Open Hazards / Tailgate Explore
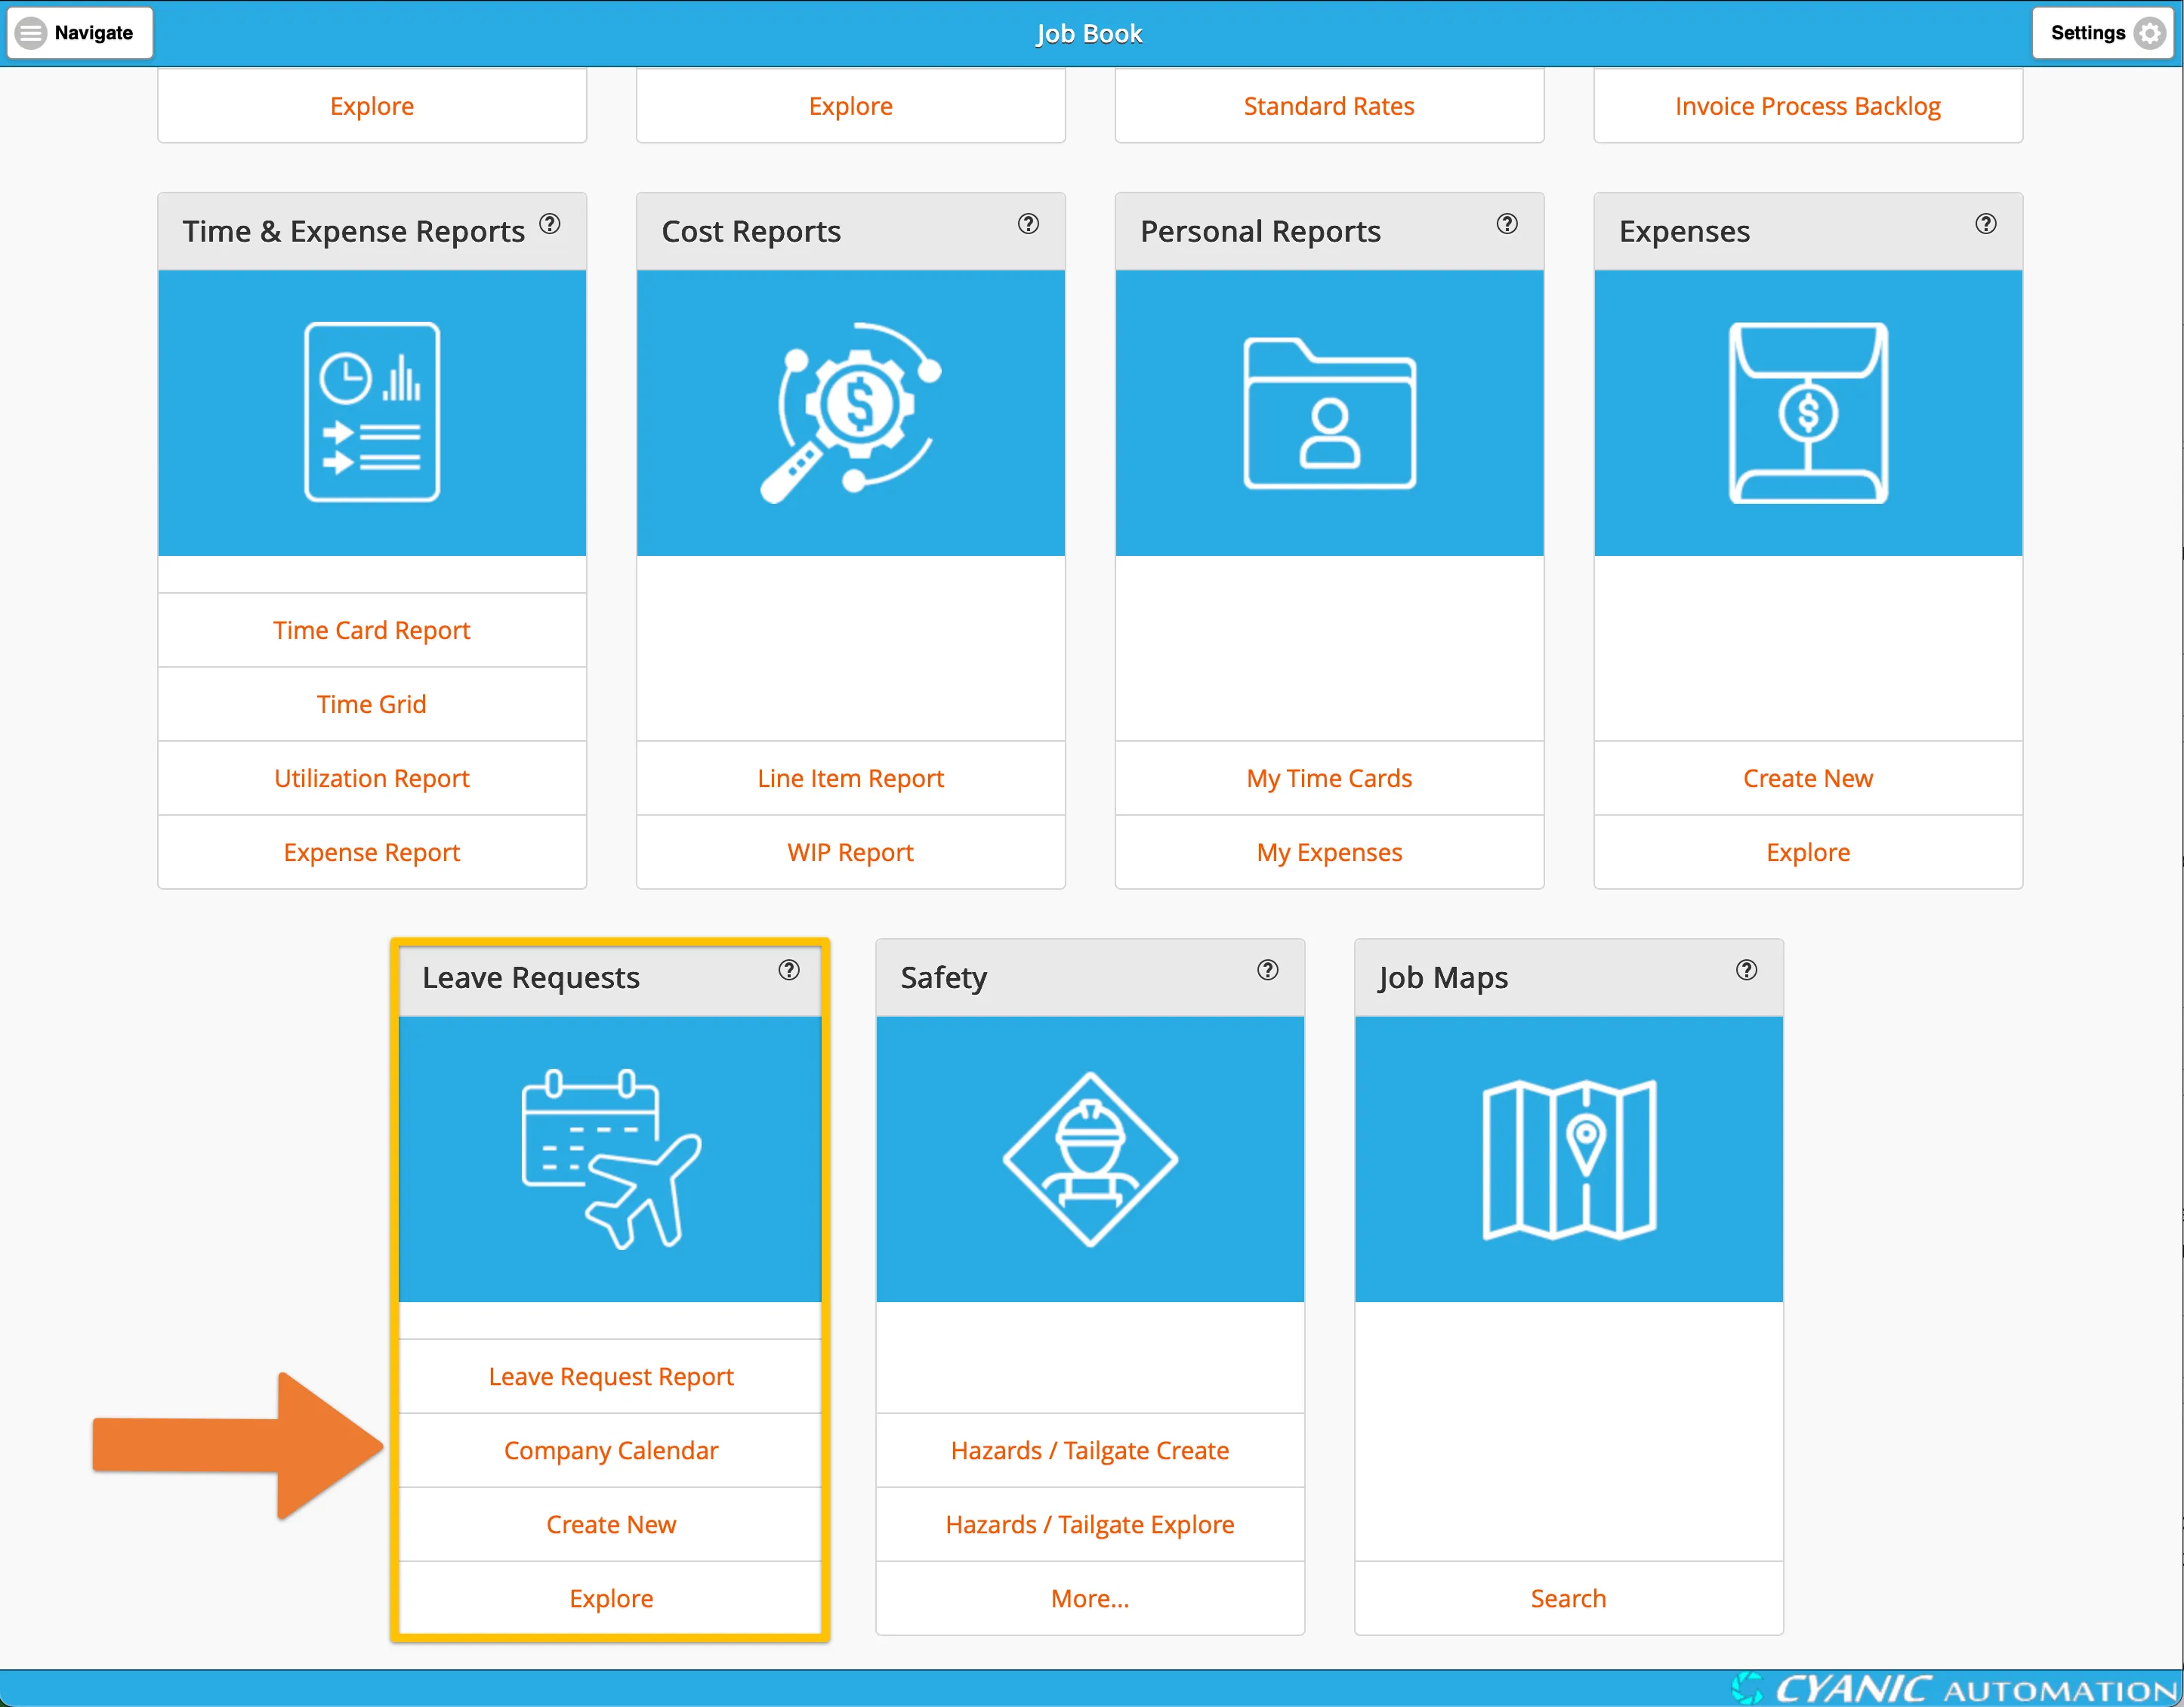 (x=1090, y=1524)
